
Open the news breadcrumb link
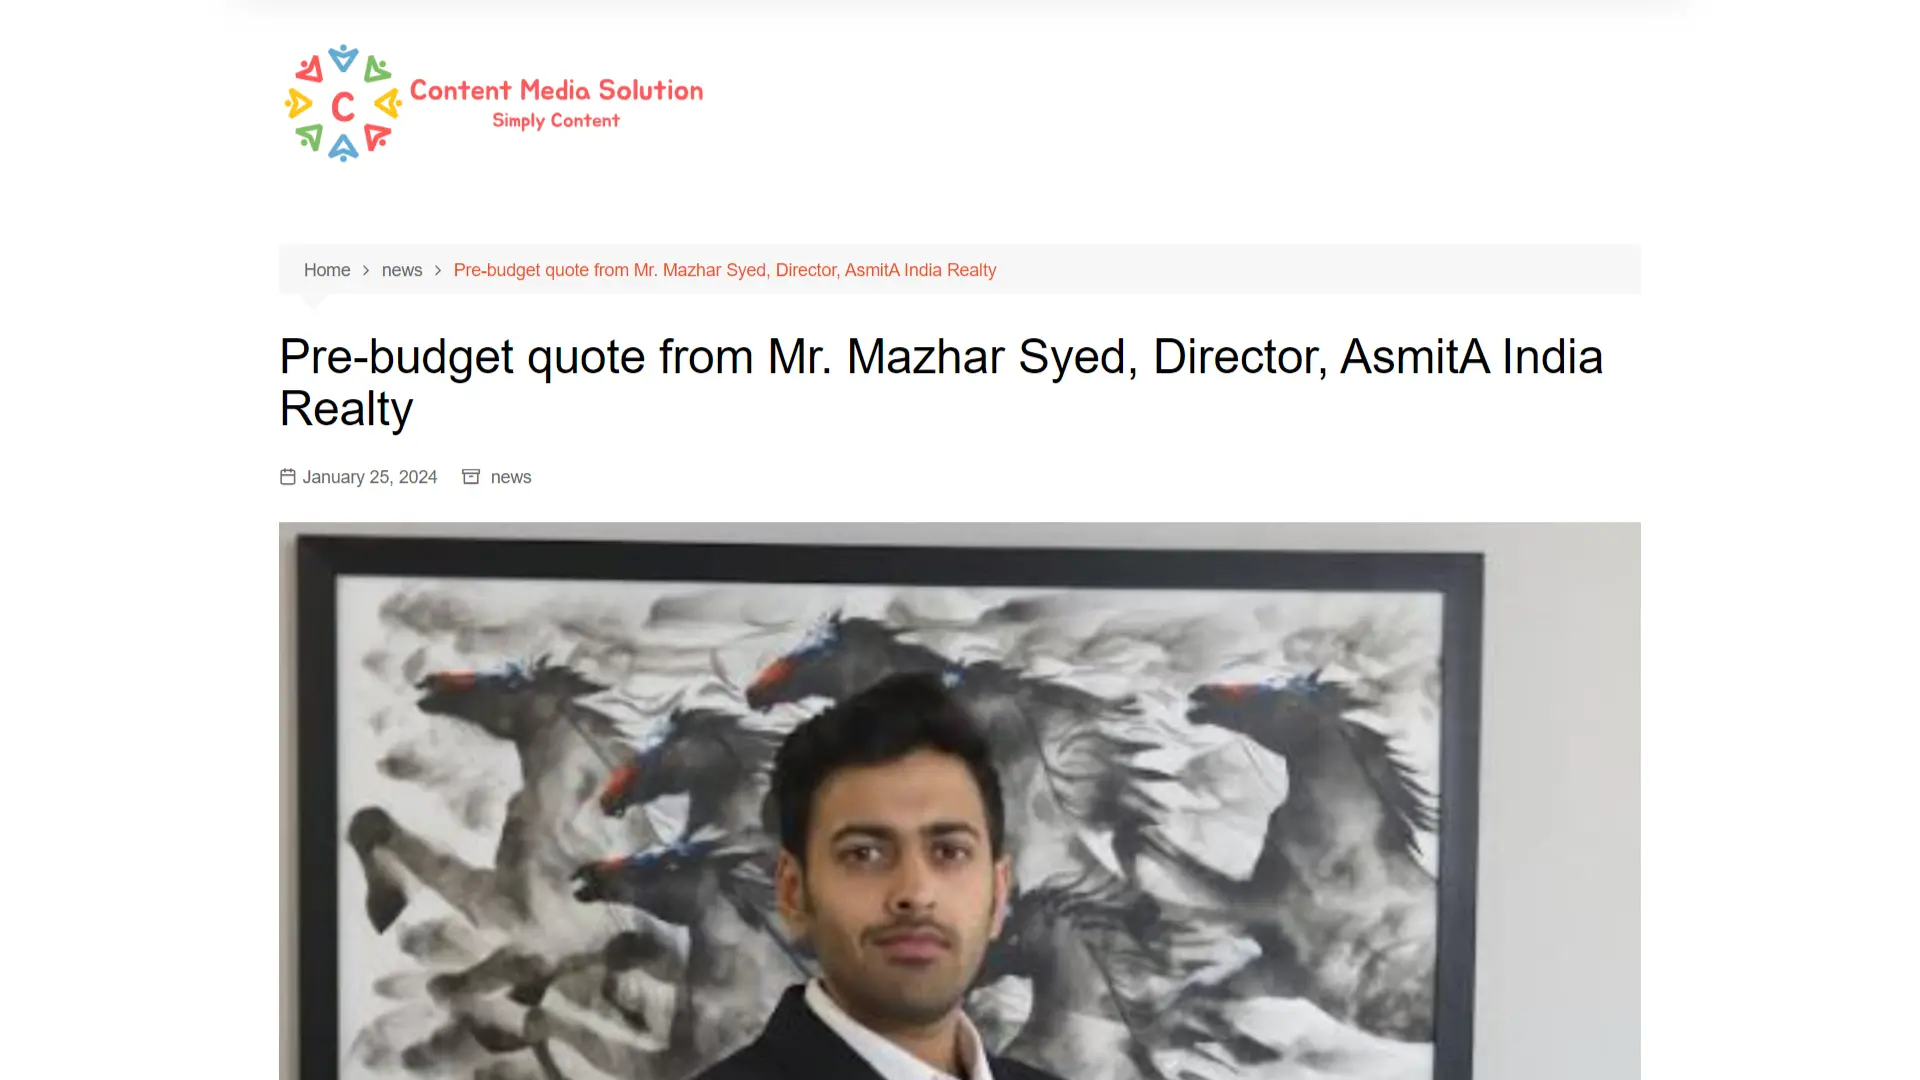[402, 270]
